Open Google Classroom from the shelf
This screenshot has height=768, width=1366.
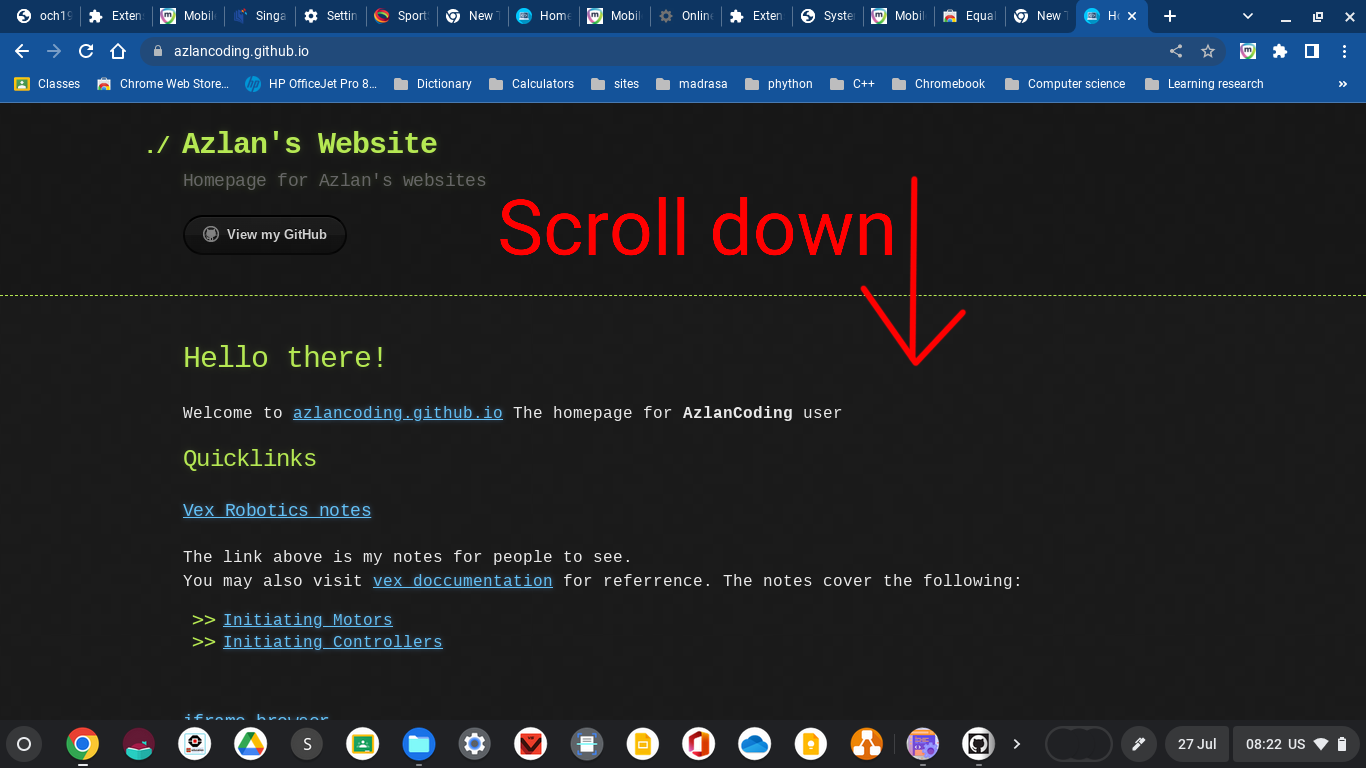[x=362, y=744]
